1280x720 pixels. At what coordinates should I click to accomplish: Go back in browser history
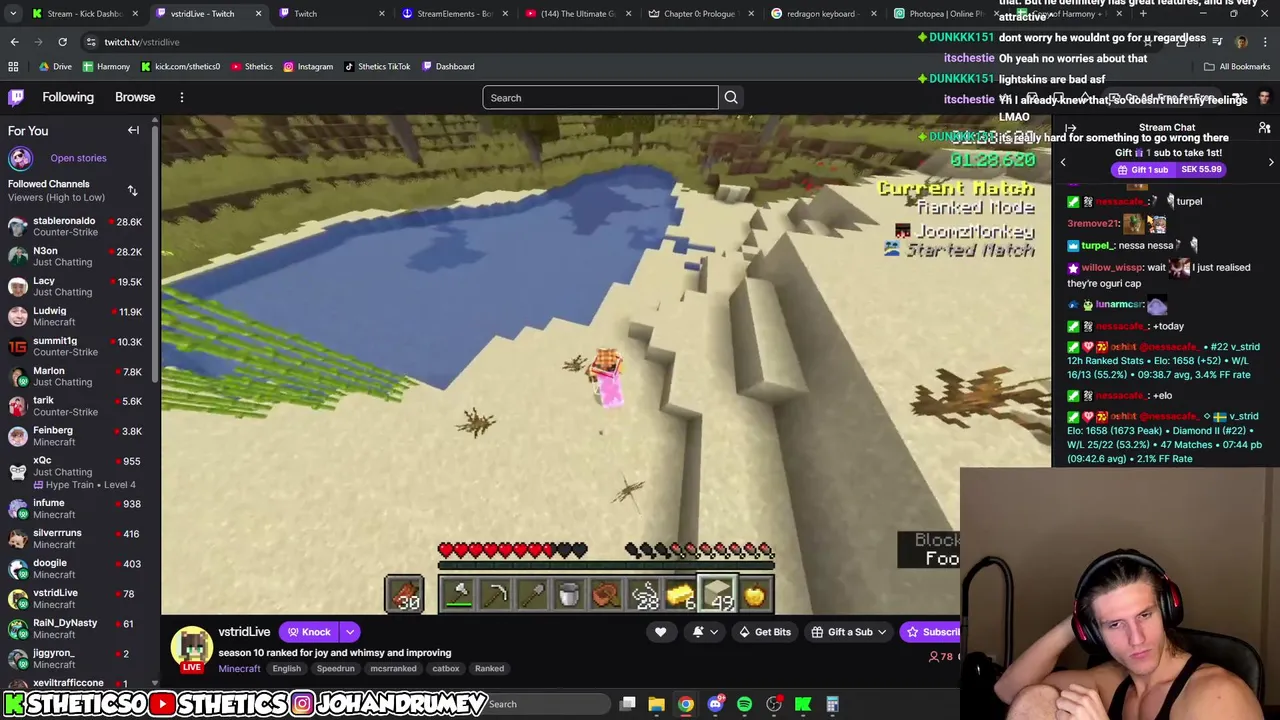click(14, 42)
